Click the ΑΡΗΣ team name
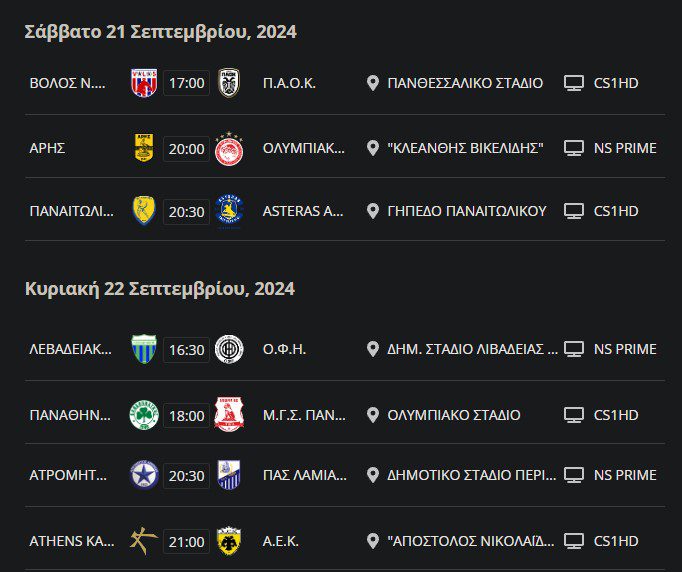Screen dimensions: 682x572 point(47,148)
